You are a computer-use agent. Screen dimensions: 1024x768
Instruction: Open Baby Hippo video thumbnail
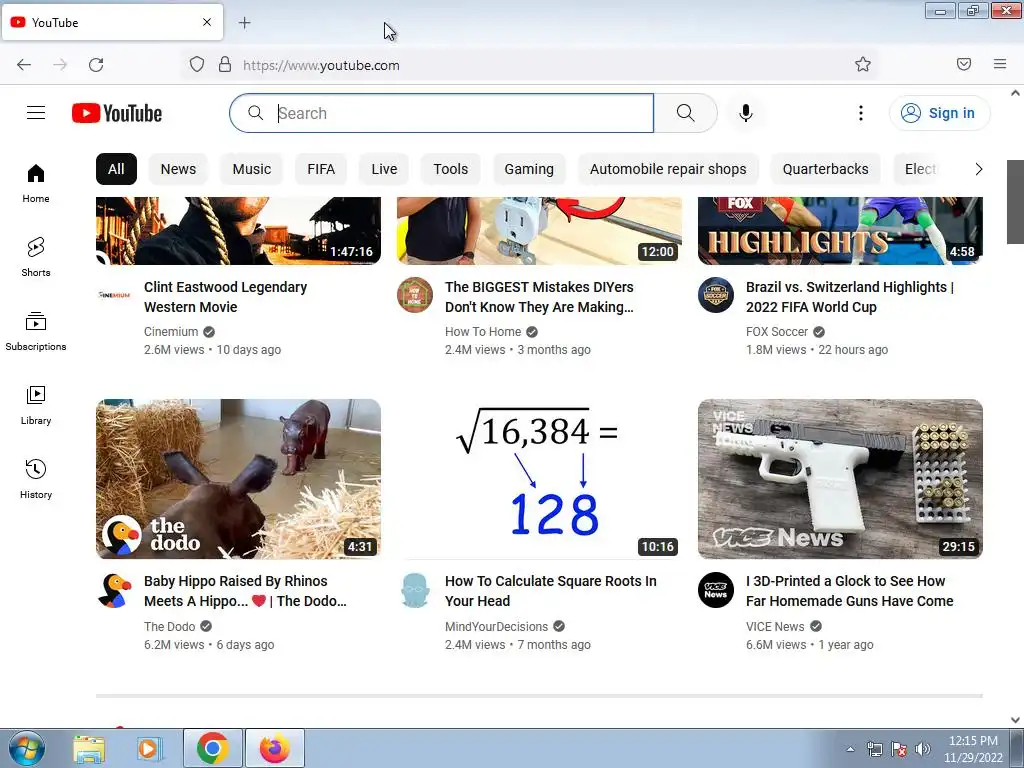(238, 479)
